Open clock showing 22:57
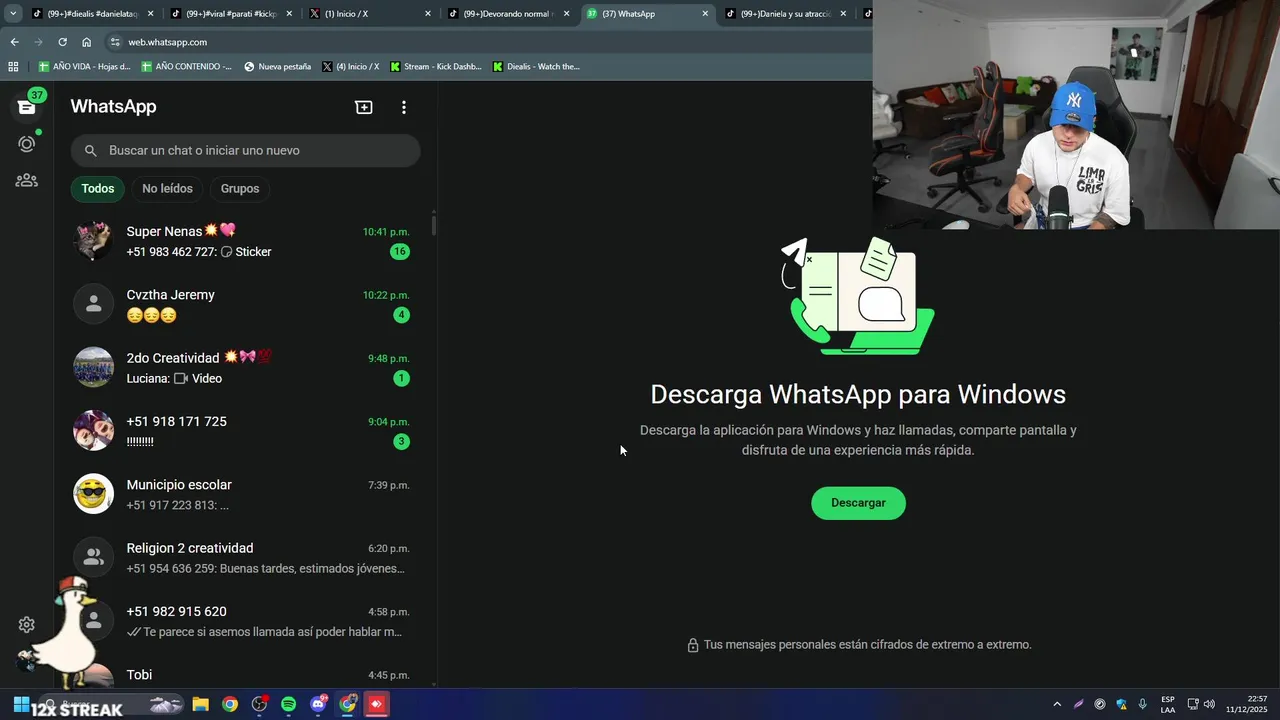The image size is (1280, 720). tap(1246, 704)
